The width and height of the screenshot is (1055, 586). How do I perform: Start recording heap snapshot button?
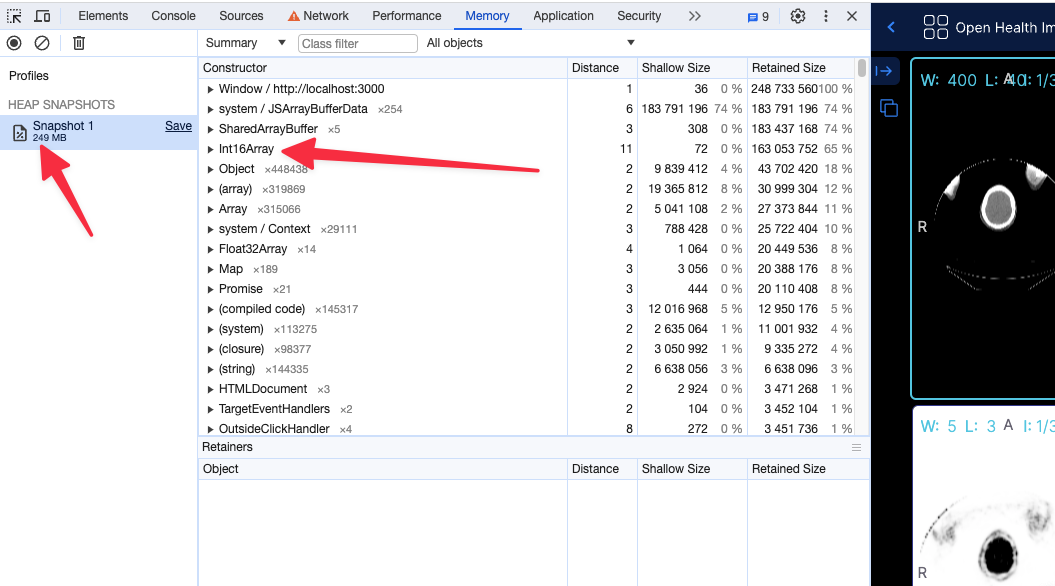(14, 43)
